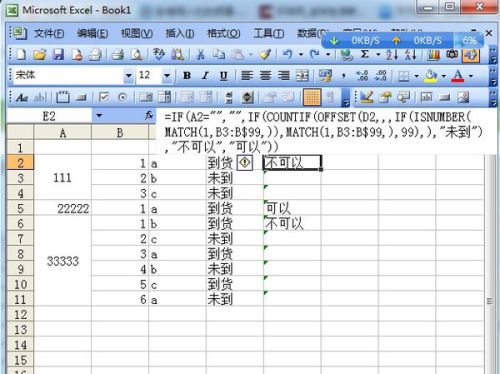
Task: Open the 编辑(E) menu
Action: point(92,33)
